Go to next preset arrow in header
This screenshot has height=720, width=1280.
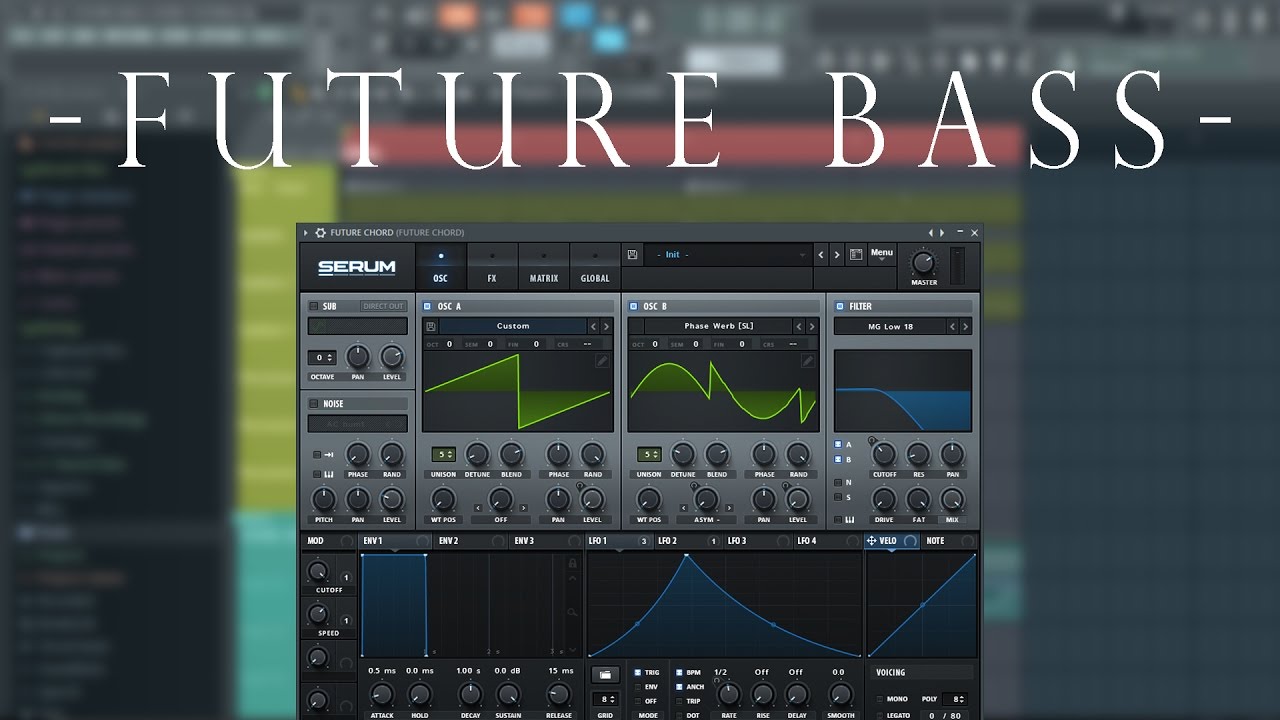coord(837,255)
